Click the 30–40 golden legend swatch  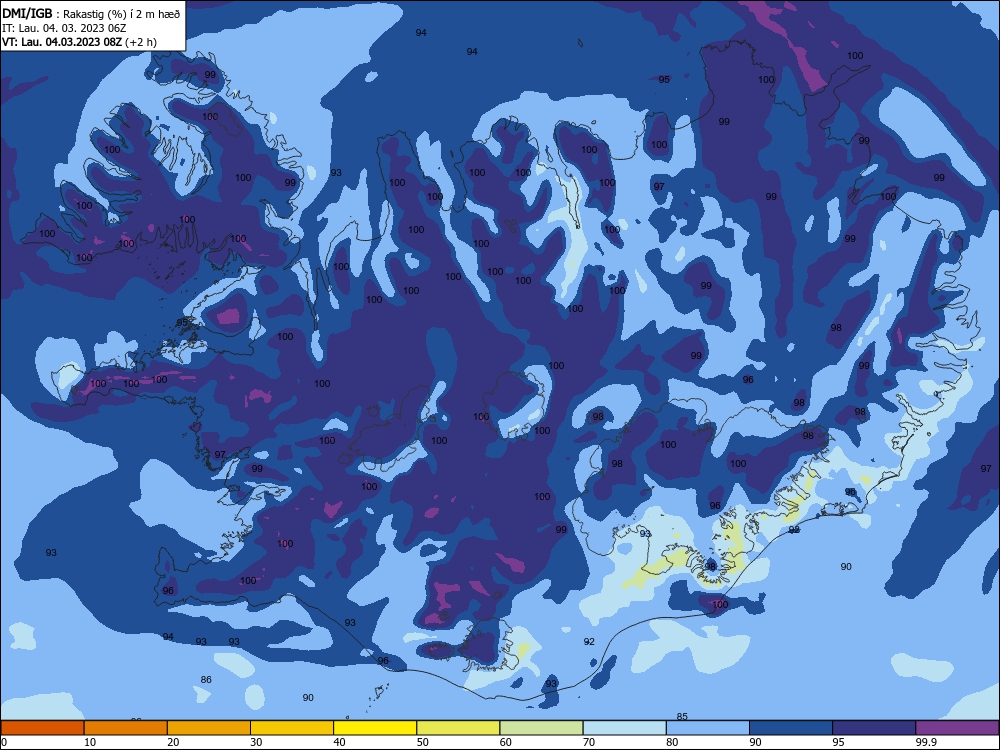point(292,728)
